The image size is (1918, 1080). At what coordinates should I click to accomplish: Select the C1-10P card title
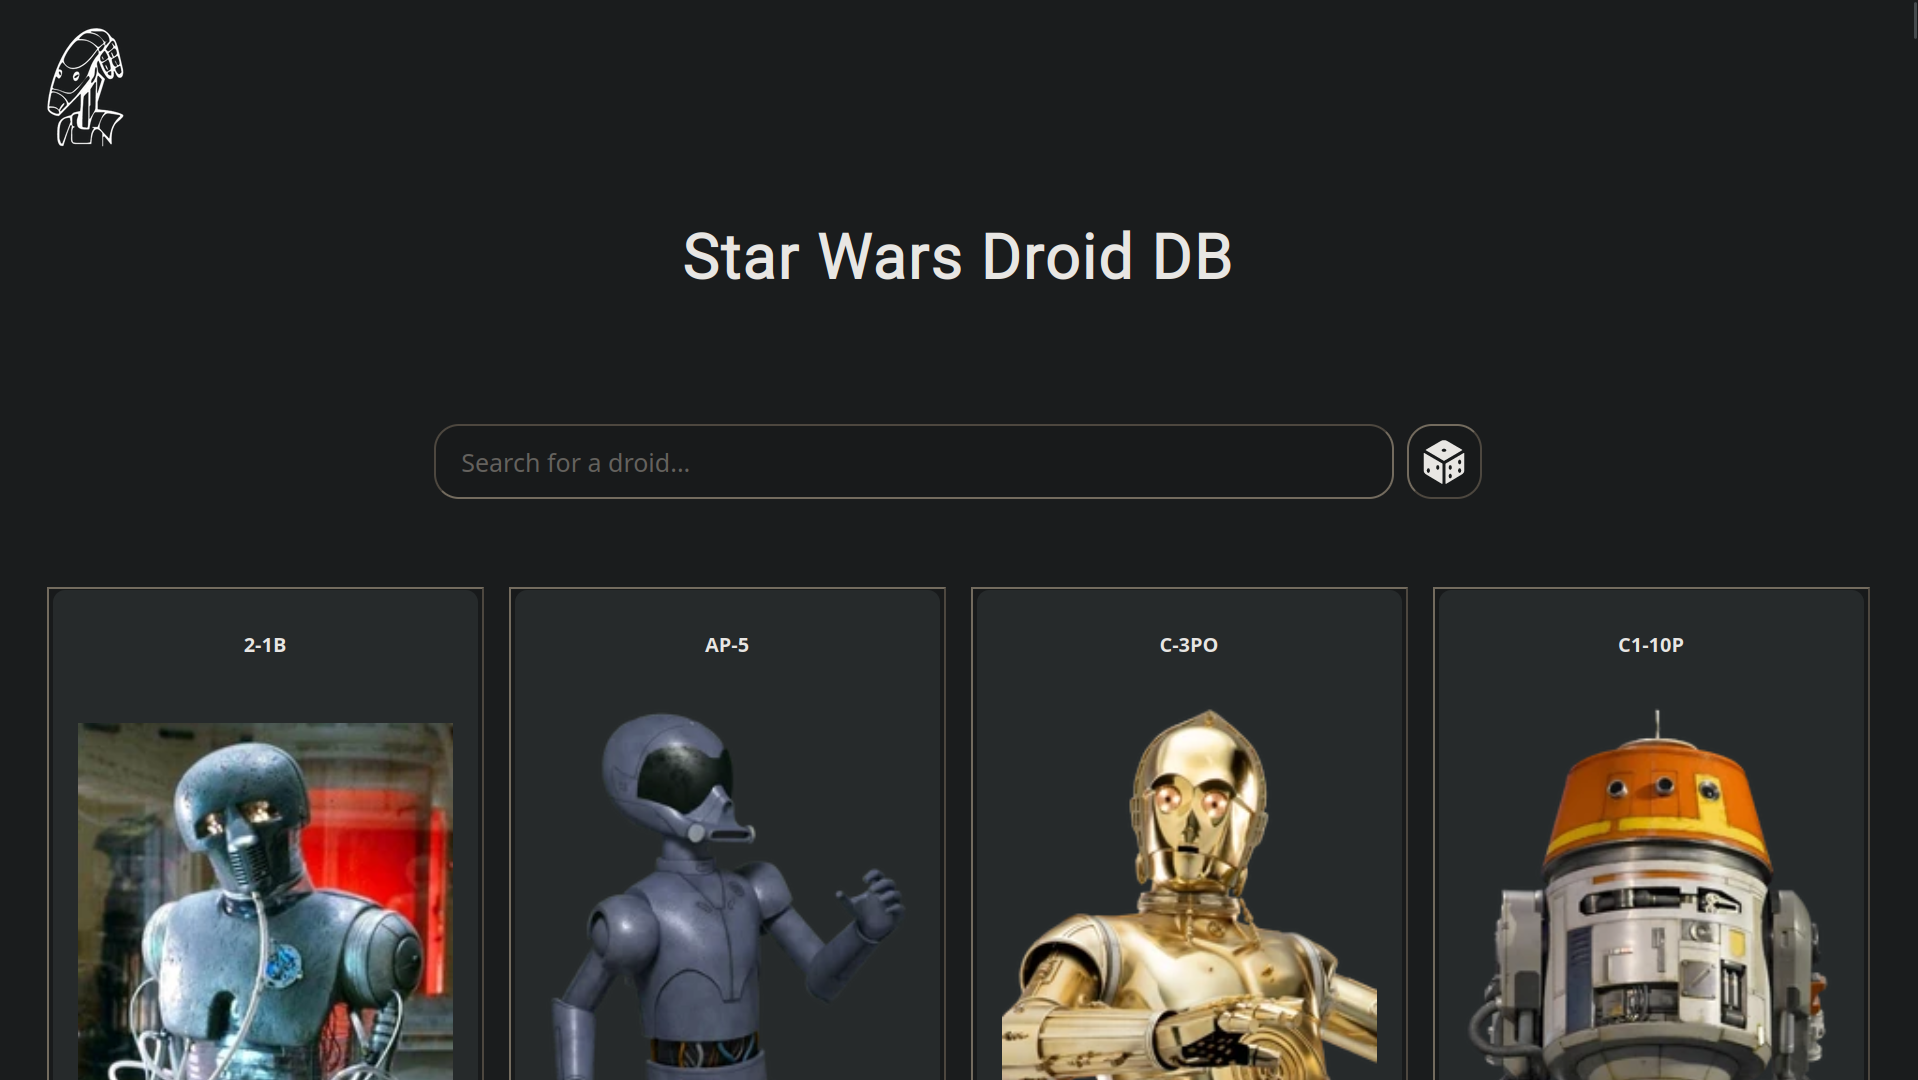[1650, 645]
